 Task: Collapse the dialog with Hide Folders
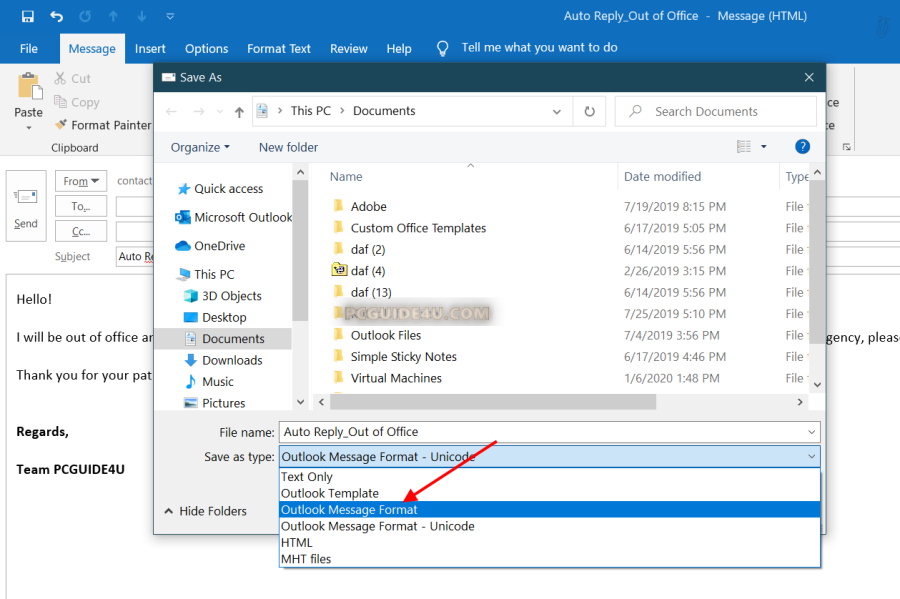pyautogui.click(x=204, y=511)
